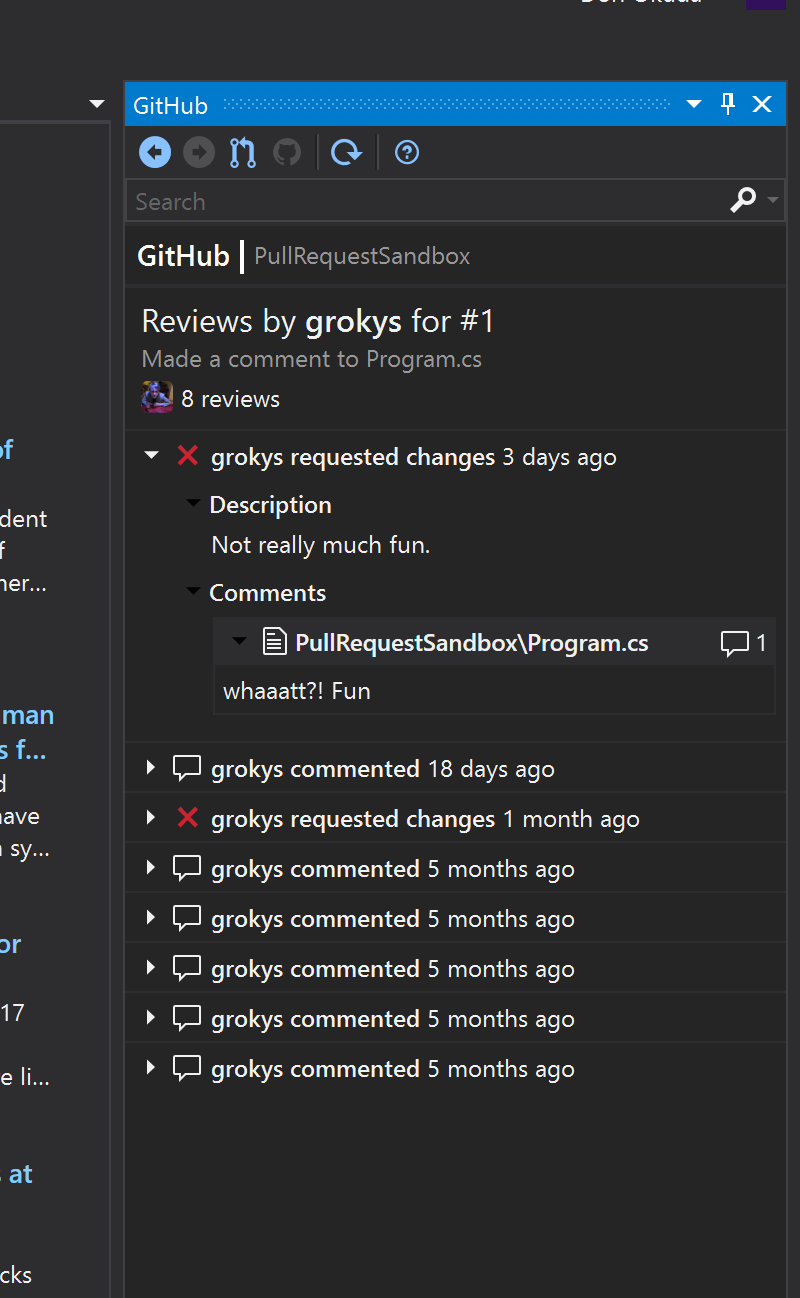Pin the GitHub pane with auto-hide icon
800x1298 pixels.
click(x=728, y=104)
